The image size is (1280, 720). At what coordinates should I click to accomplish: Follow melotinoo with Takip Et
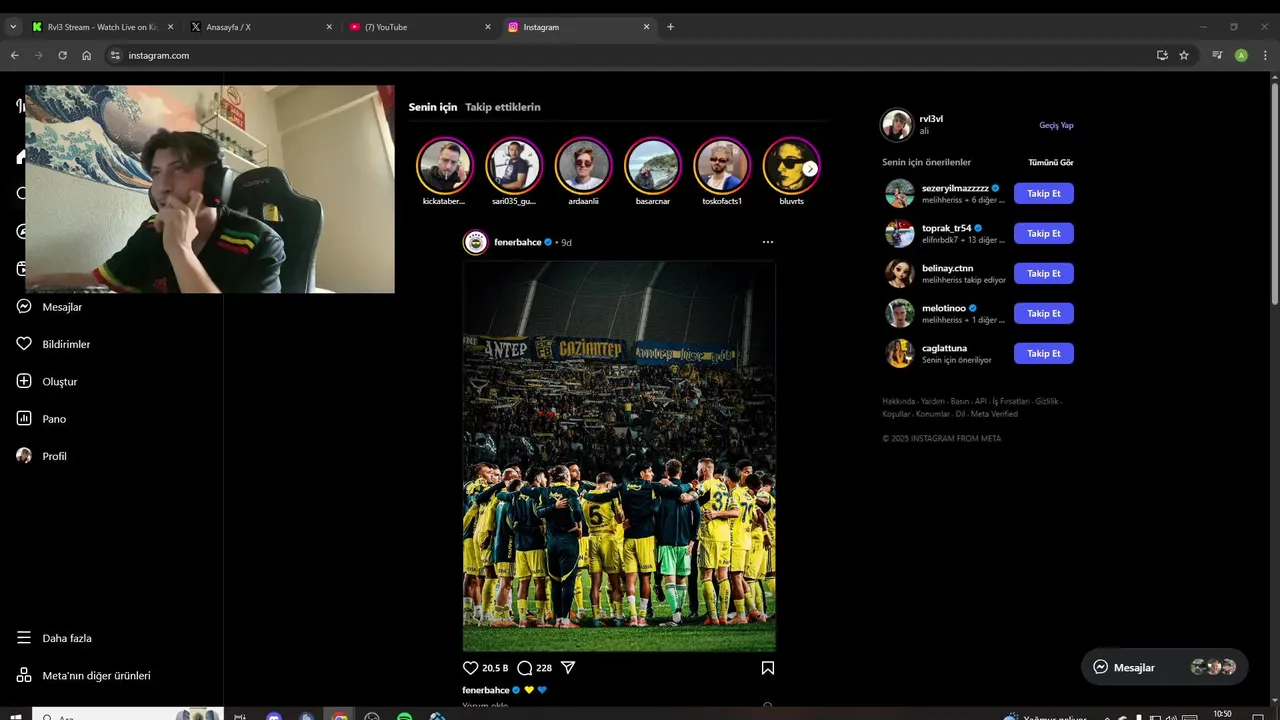(x=1043, y=313)
